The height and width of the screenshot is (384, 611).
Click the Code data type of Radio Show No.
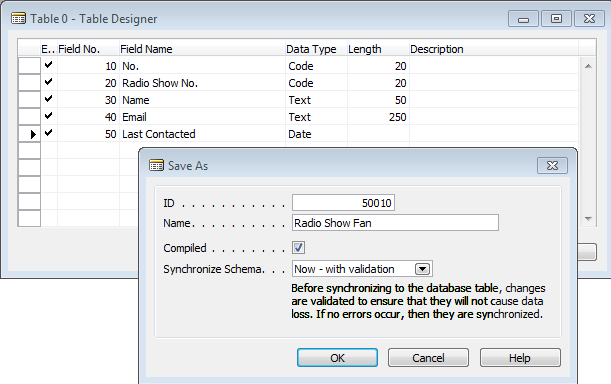[x=316, y=83]
